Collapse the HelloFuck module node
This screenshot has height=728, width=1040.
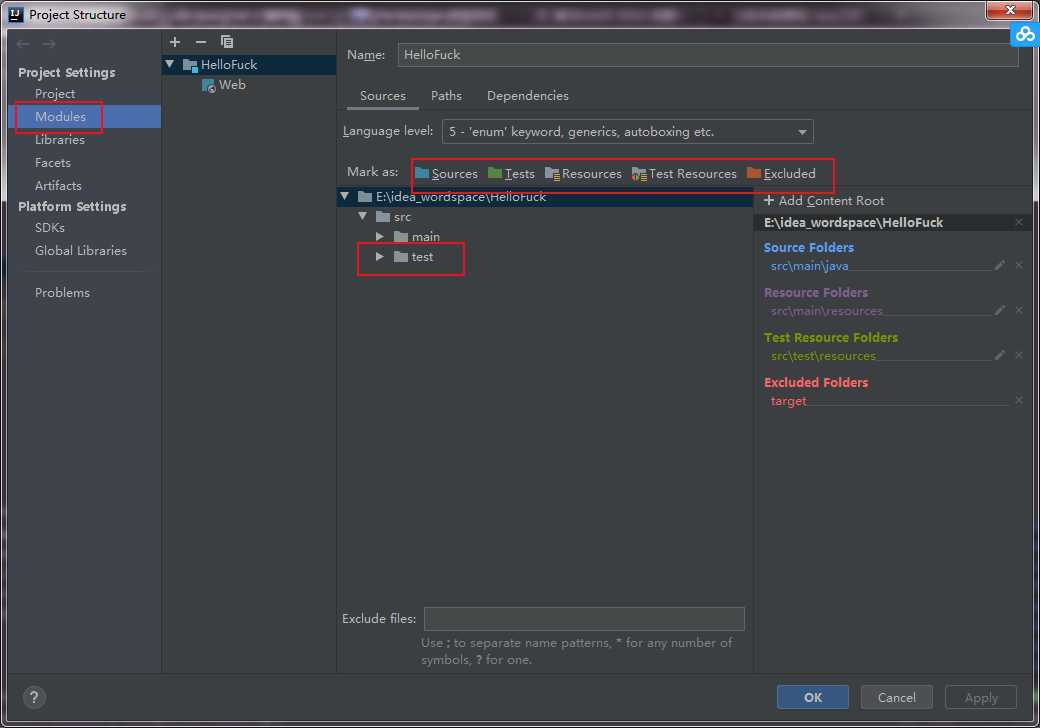click(x=170, y=64)
